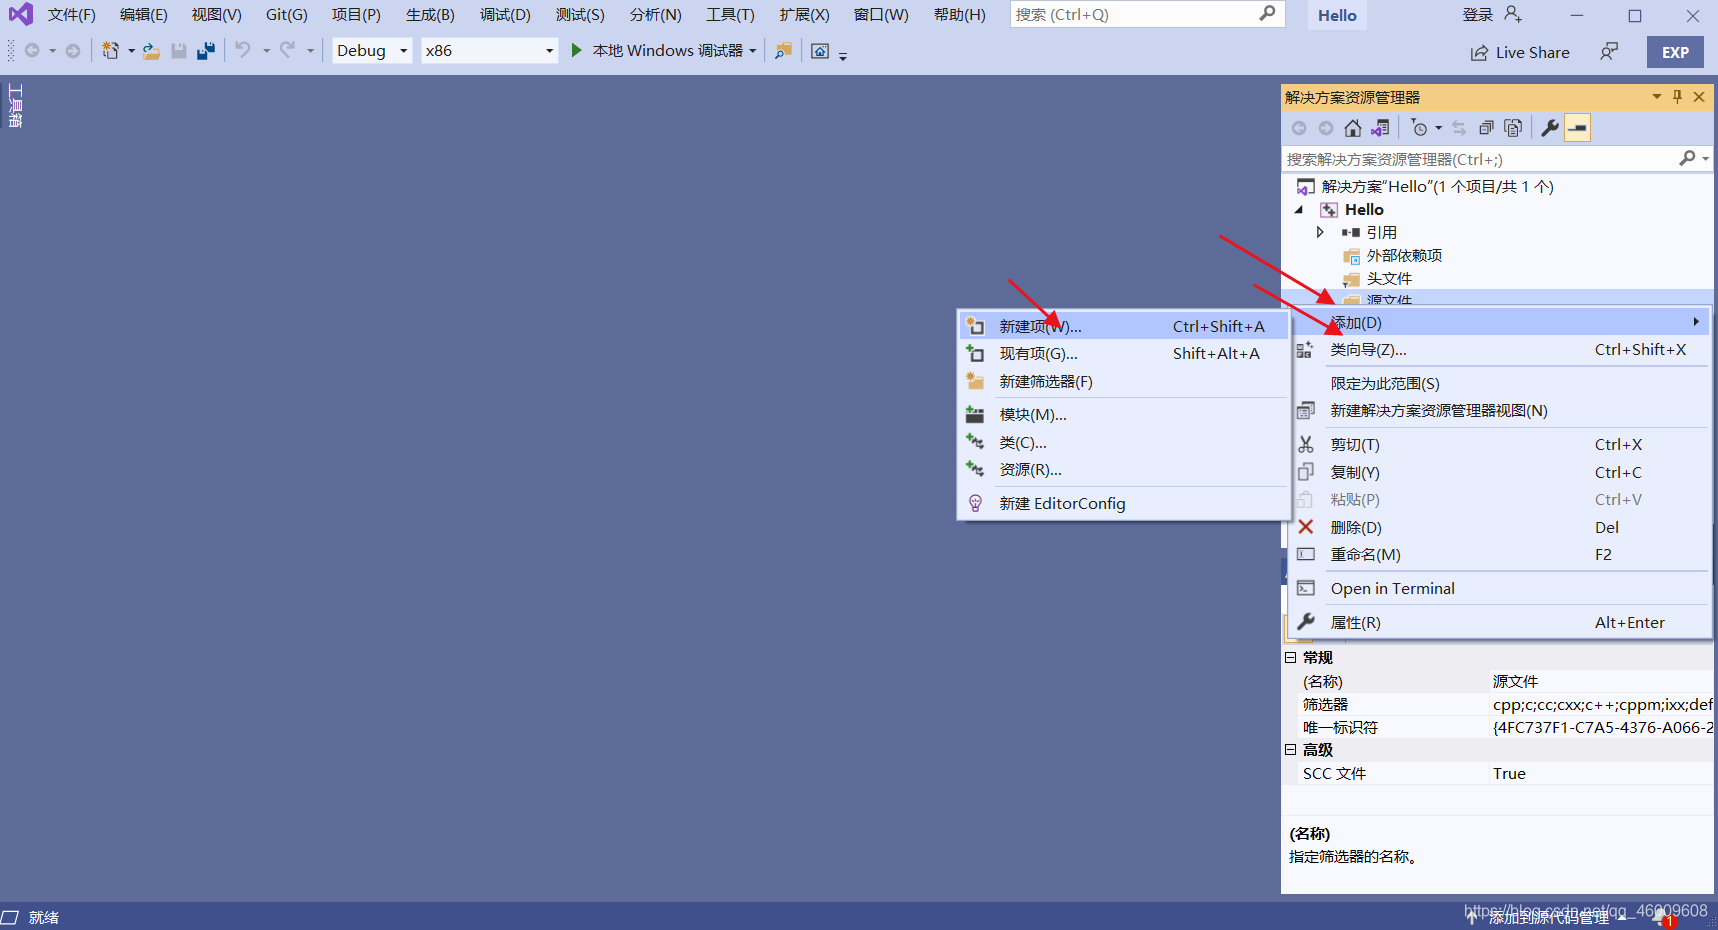The image size is (1718, 930).
Task: Select 删除(D) in context menu
Action: pos(1502,528)
